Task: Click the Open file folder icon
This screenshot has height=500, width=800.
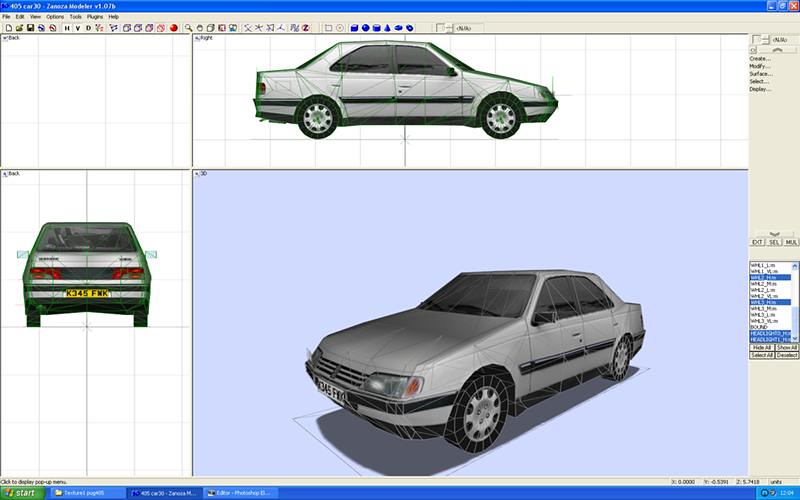Action: (18, 28)
